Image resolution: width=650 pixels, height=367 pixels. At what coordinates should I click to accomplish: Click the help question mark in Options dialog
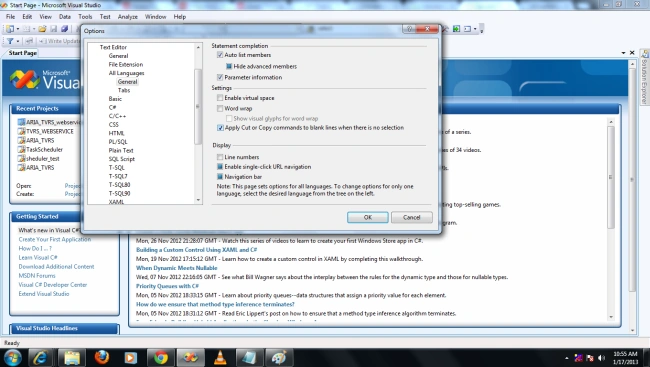click(409, 29)
